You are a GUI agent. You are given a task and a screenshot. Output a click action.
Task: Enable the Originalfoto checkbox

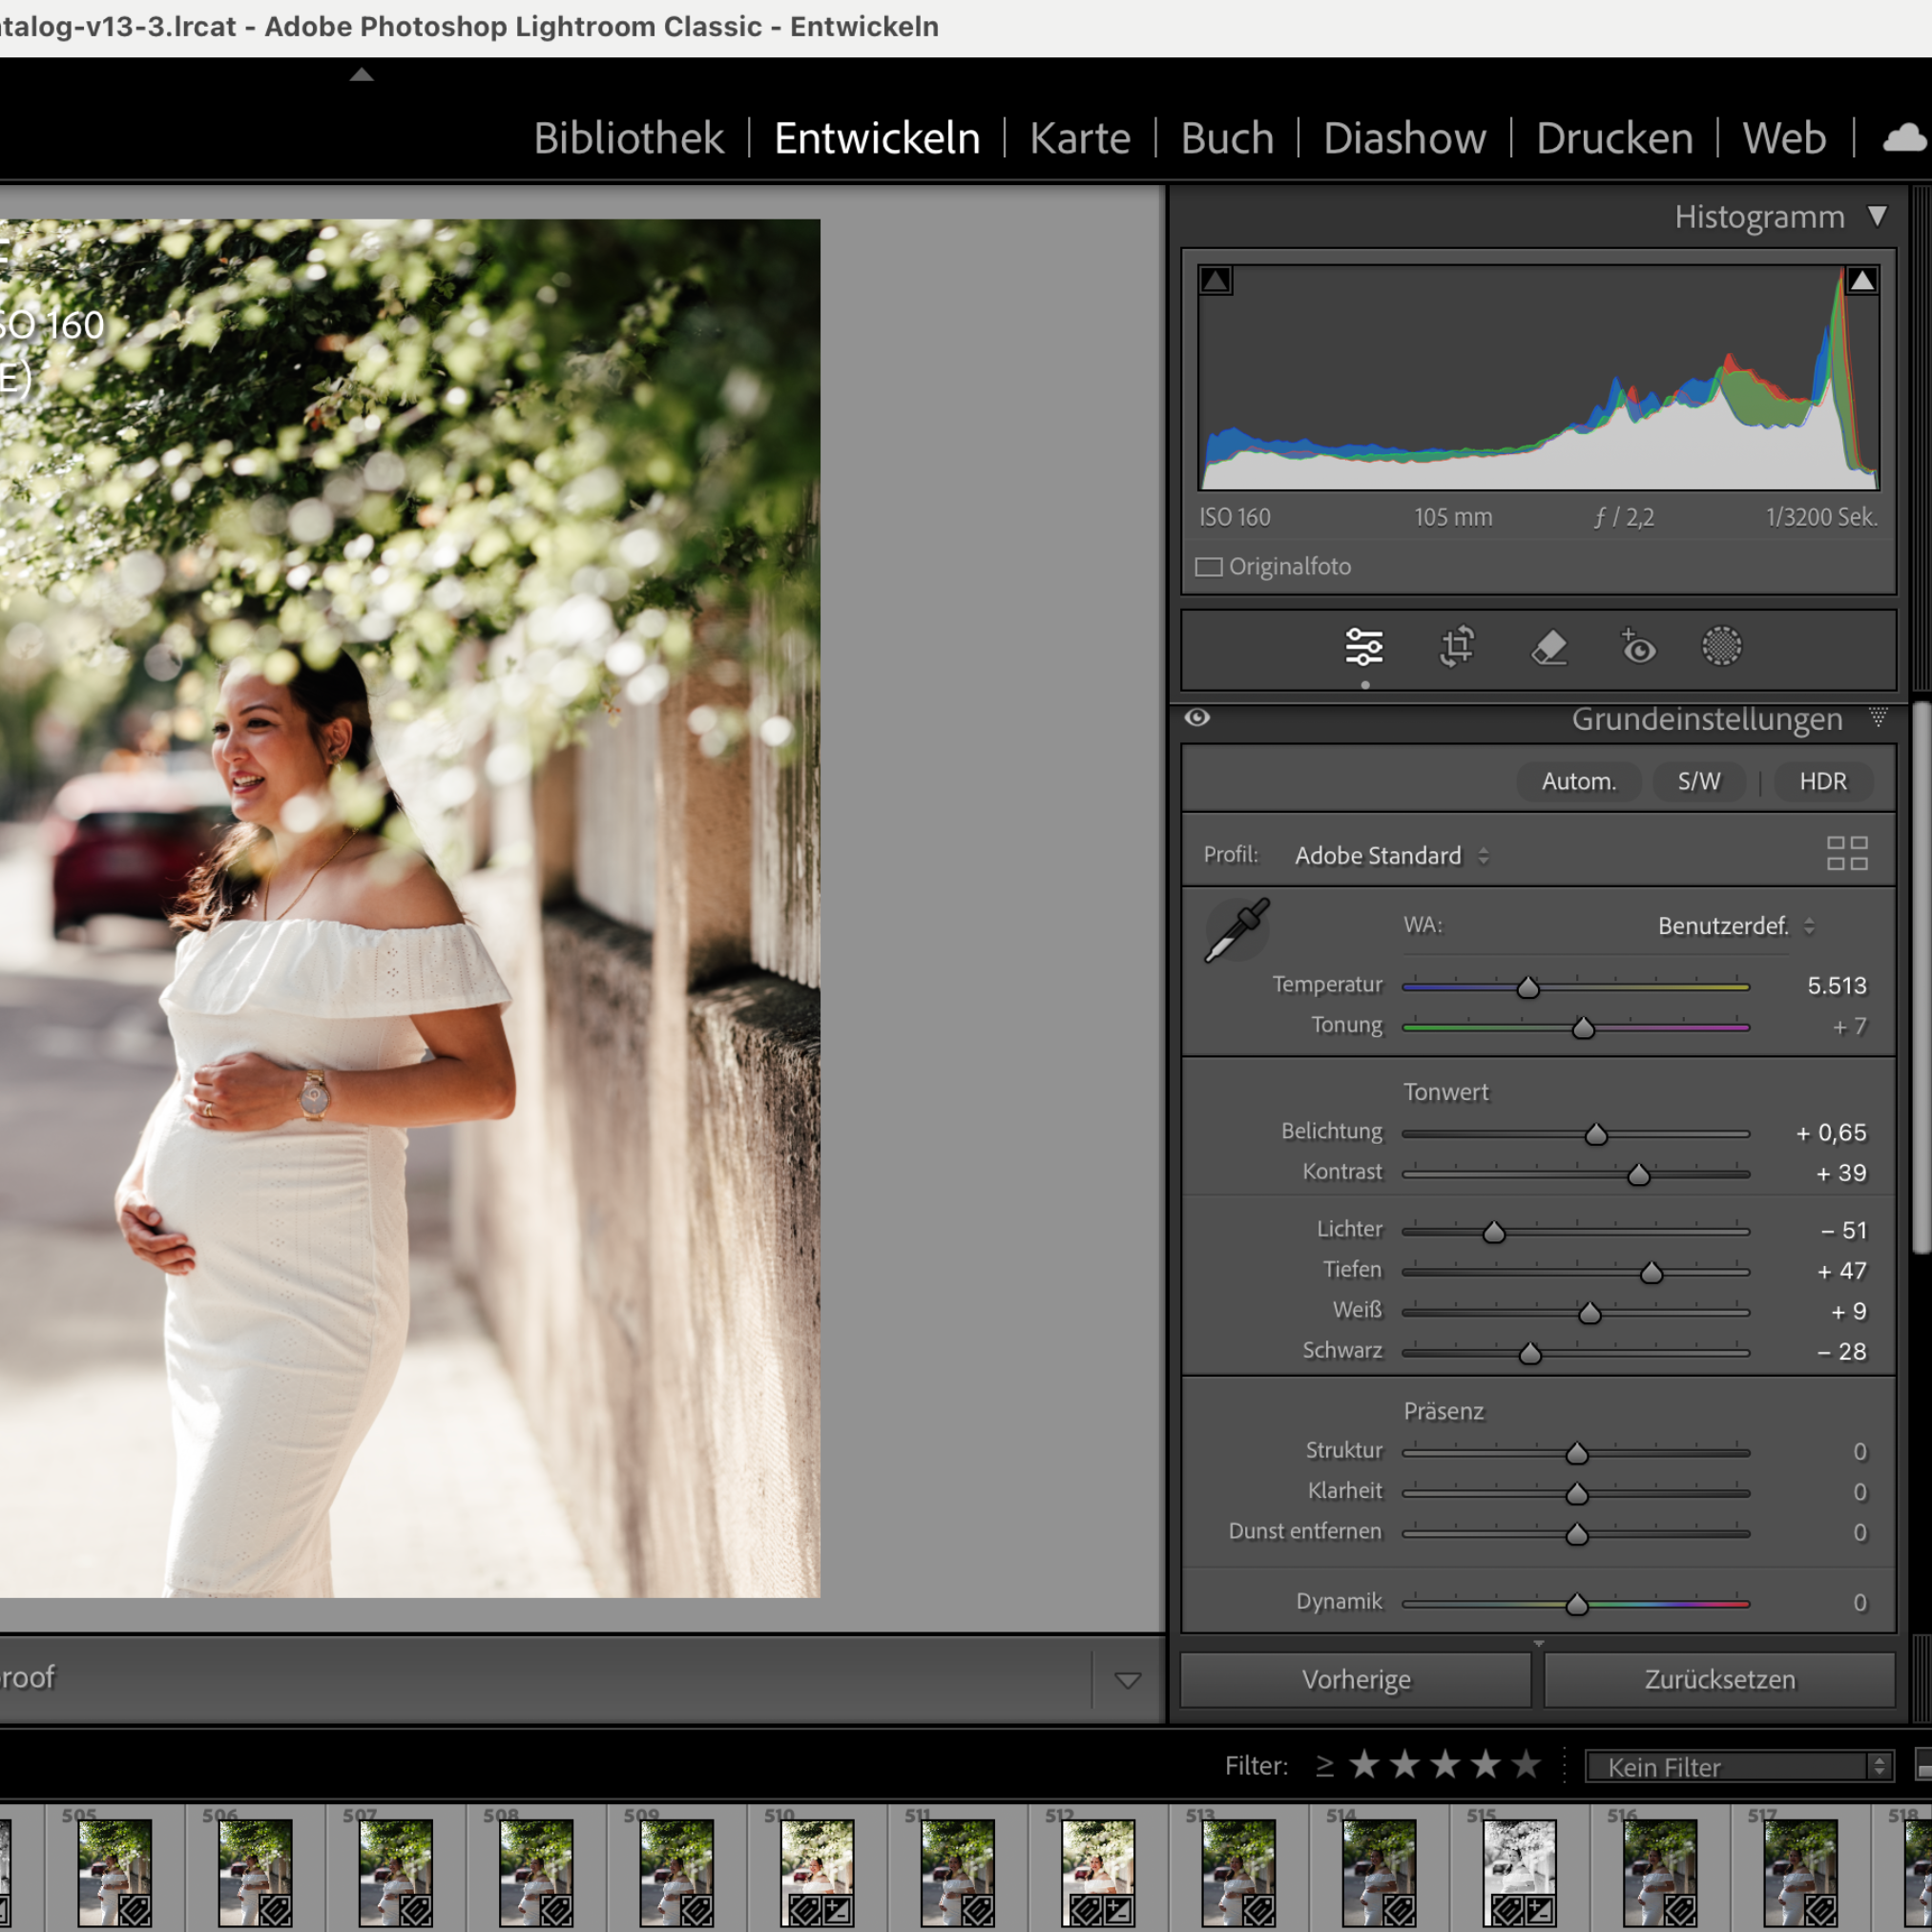1209,567
